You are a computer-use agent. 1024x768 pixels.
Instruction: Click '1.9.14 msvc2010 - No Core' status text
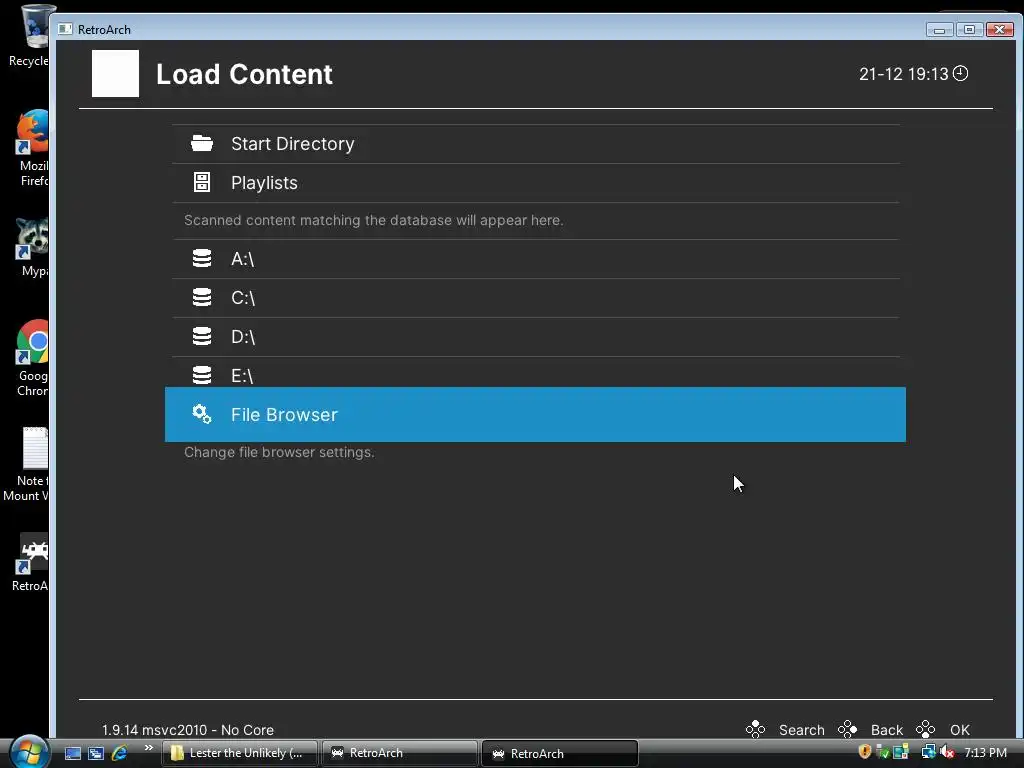coord(187,729)
